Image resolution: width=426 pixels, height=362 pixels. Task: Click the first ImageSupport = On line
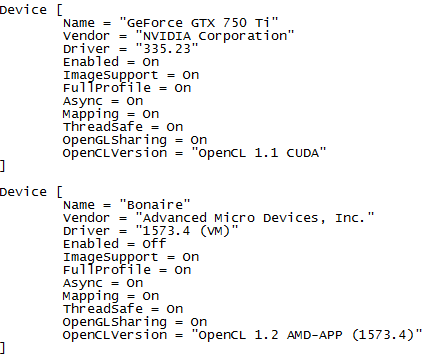point(131,75)
